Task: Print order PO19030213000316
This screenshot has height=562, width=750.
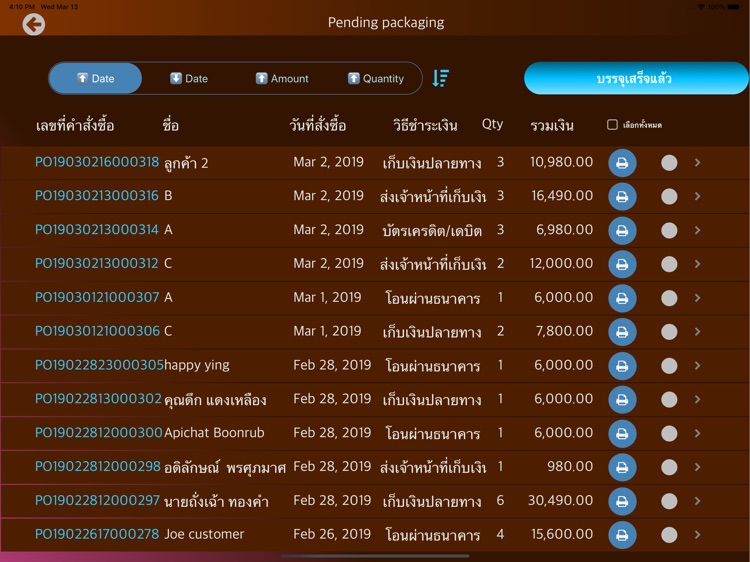Action: pos(622,197)
